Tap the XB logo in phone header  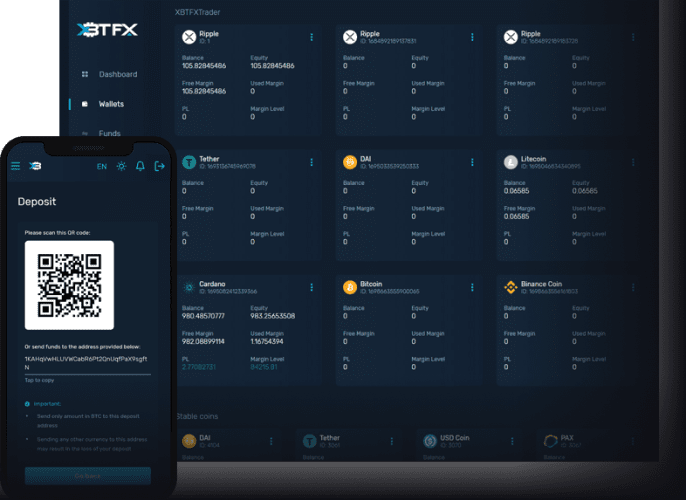point(35,166)
